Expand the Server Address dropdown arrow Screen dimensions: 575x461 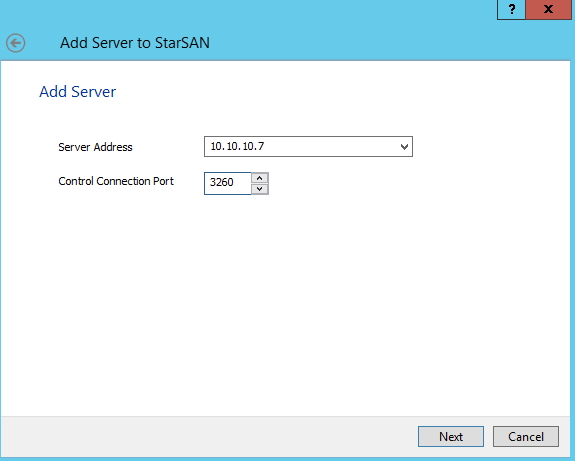click(x=404, y=147)
